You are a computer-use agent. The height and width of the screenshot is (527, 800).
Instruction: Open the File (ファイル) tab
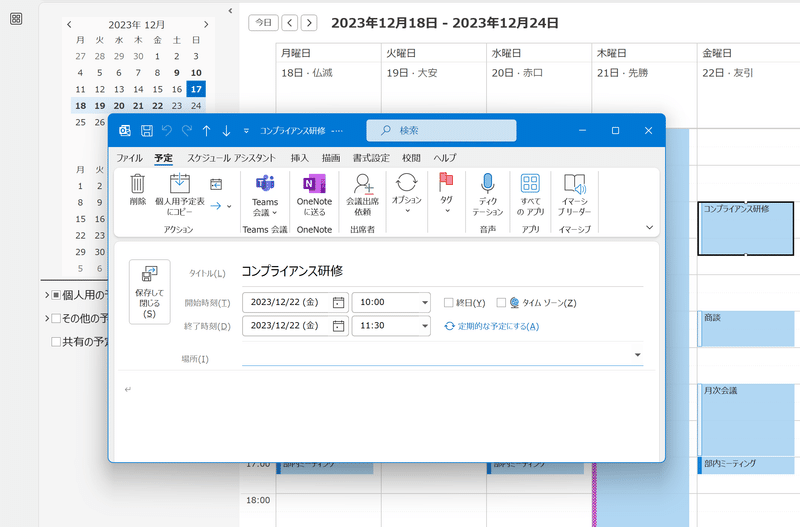(x=130, y=158)
